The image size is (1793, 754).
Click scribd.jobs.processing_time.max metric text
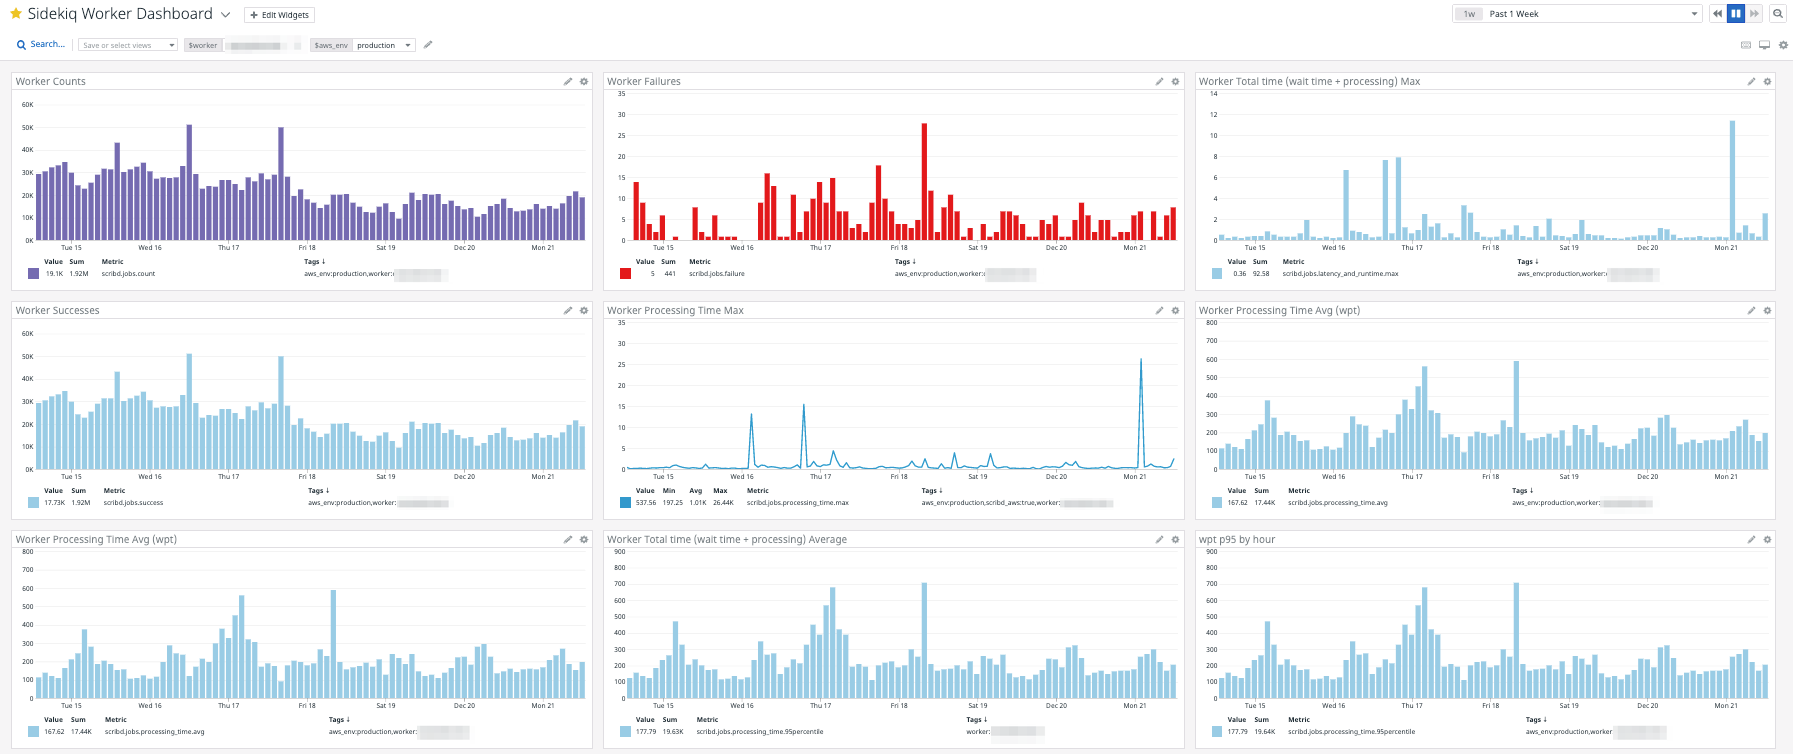click(x=798, y=503)
